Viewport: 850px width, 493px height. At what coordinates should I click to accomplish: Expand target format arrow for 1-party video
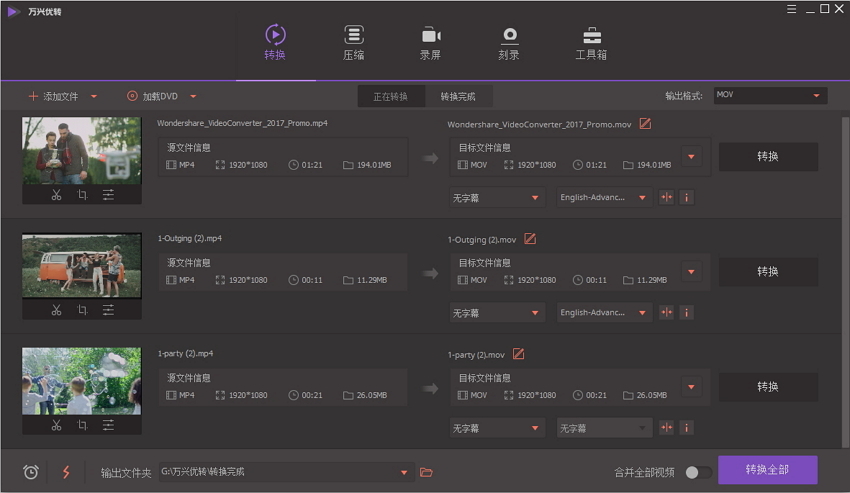(691, 387)
